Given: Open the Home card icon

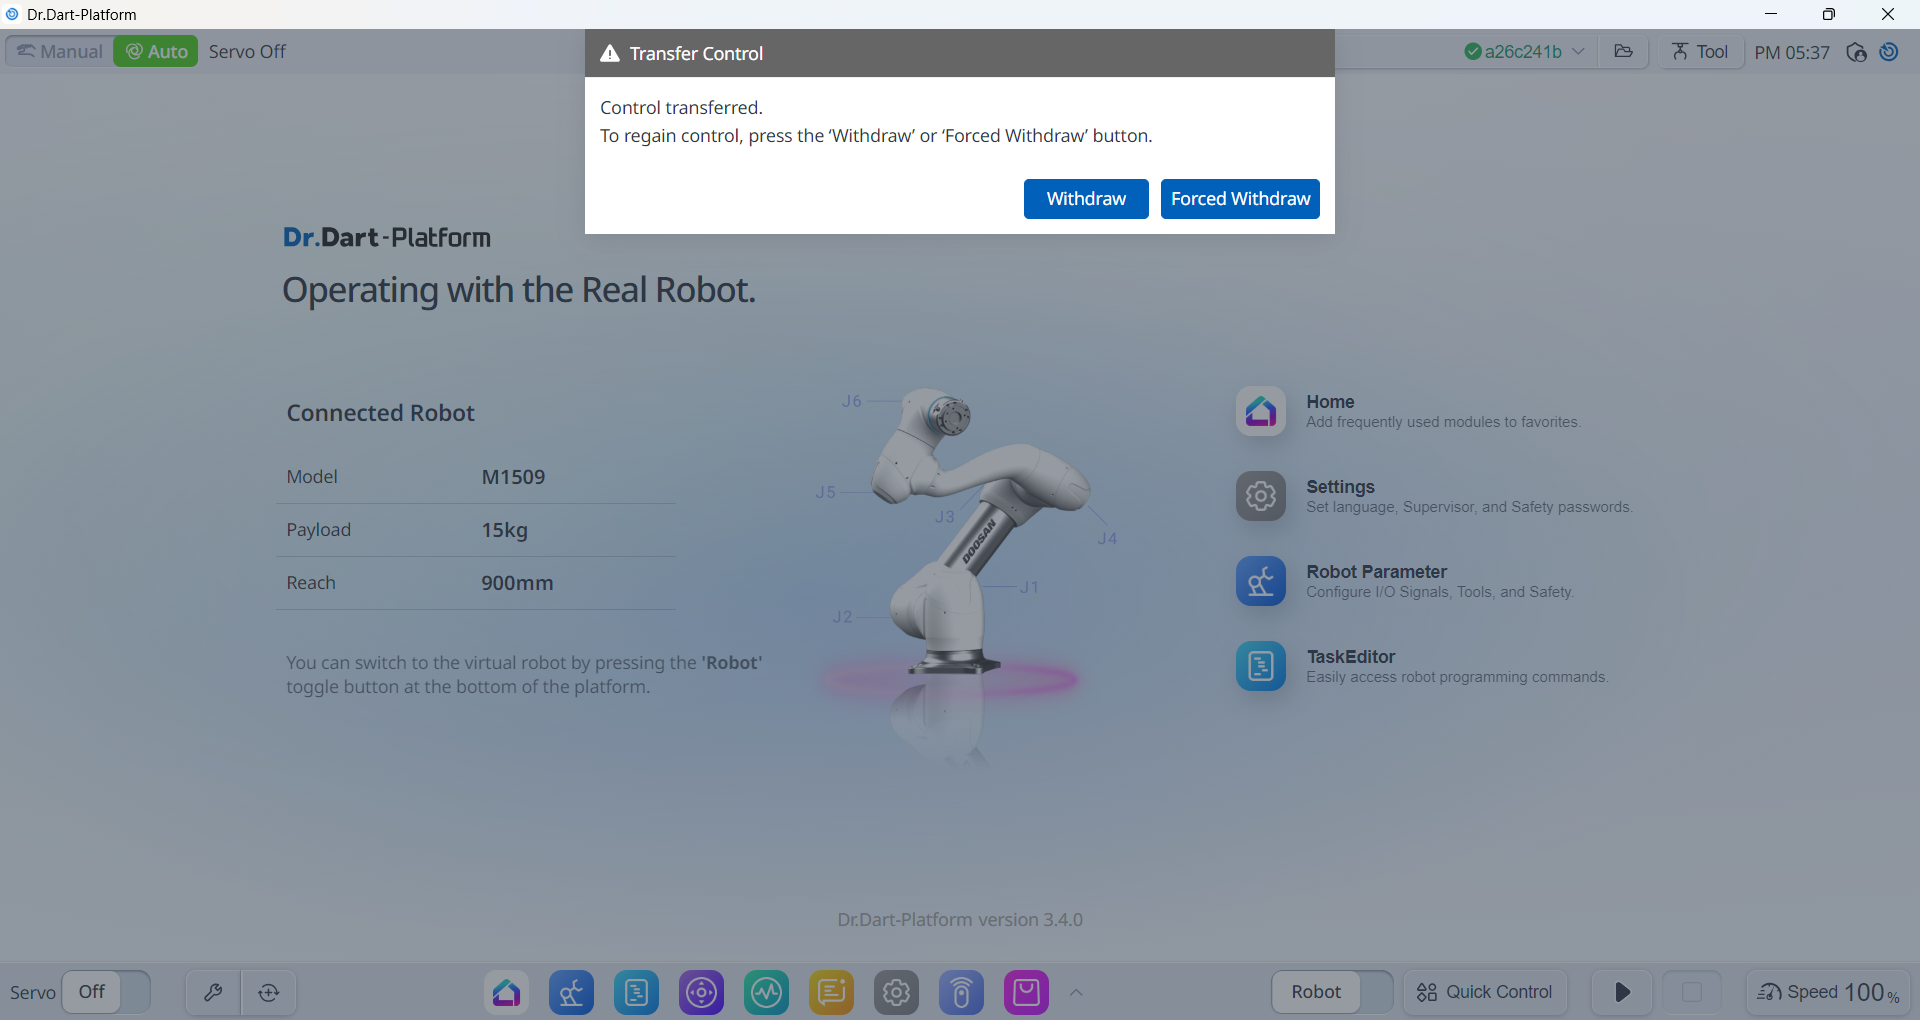Looking at the screenshot, I should (1261, 411).
